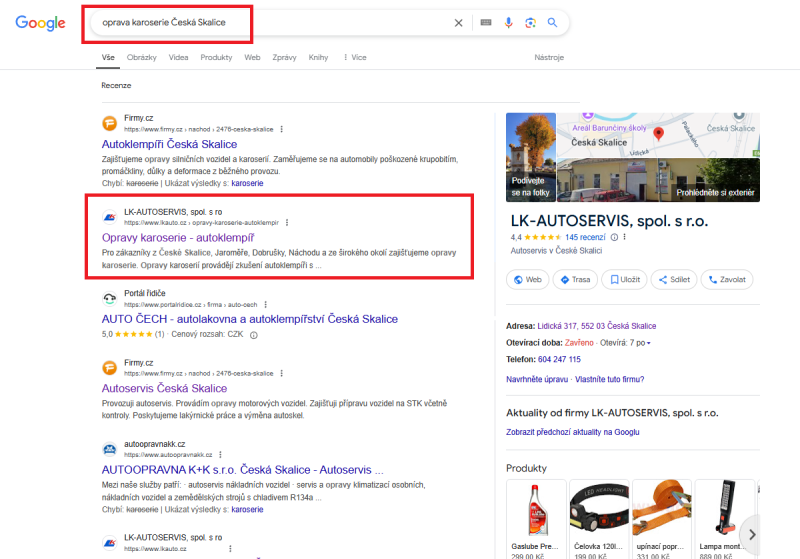Screen dimensions: 800x559
Task: Open address Lidická 317 link
Action: coord(596,326)
